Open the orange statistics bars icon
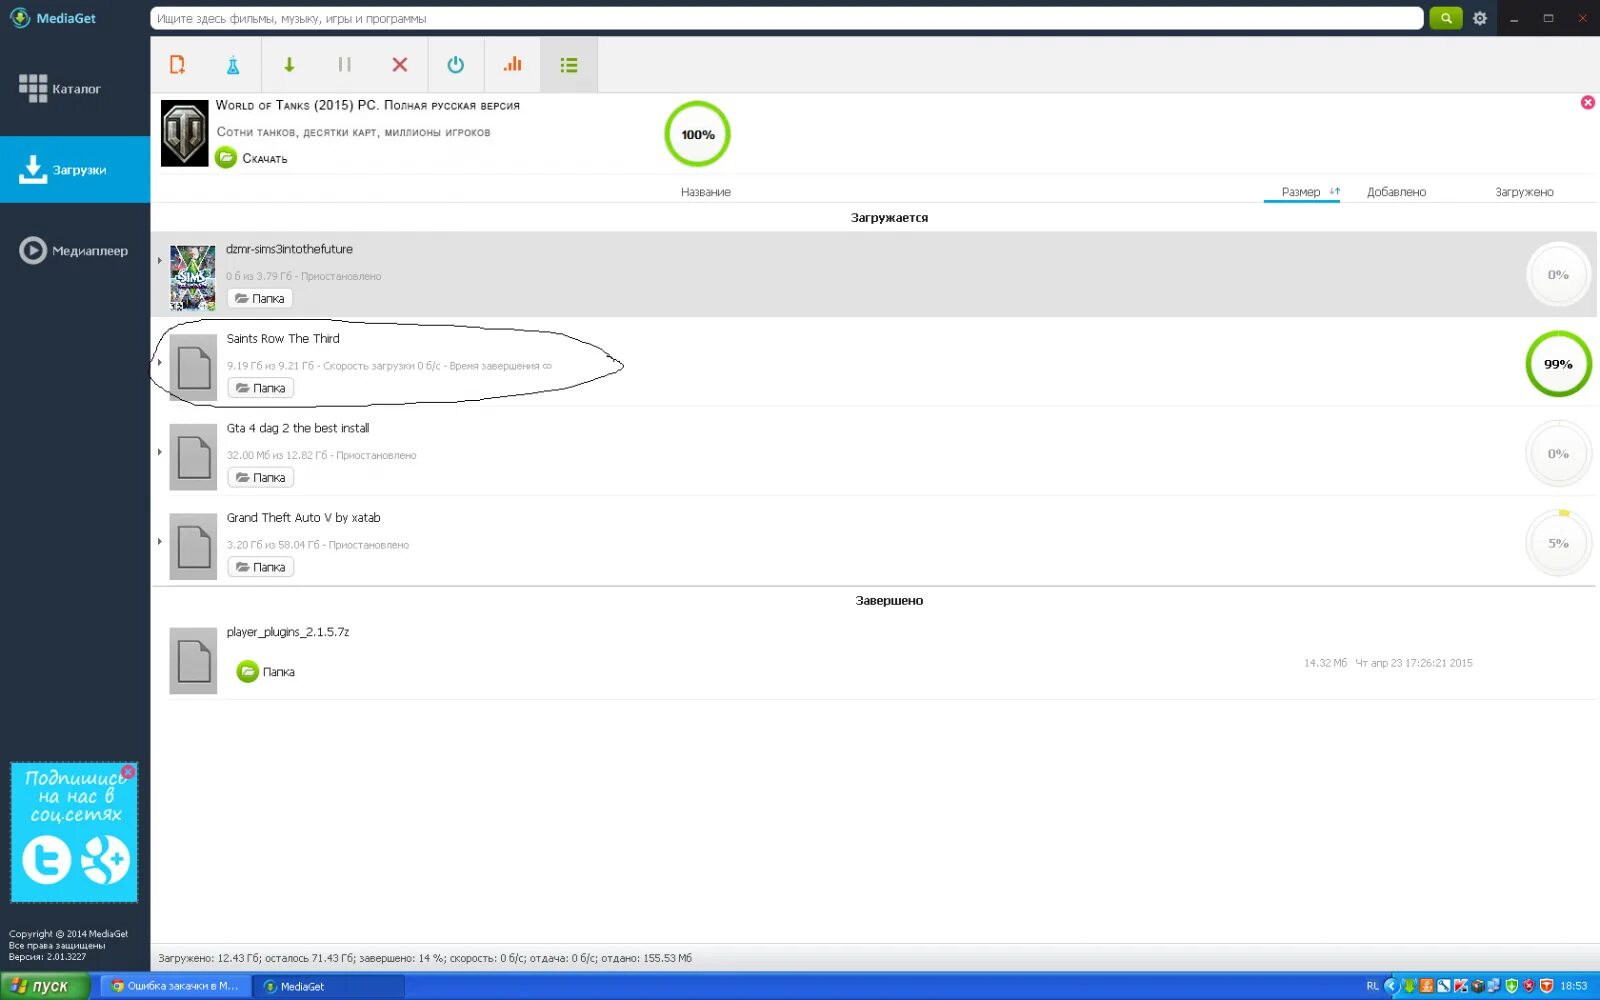Image resolution: width=1600 pixels, height=1000 pixels. click(x=512, y=65)
